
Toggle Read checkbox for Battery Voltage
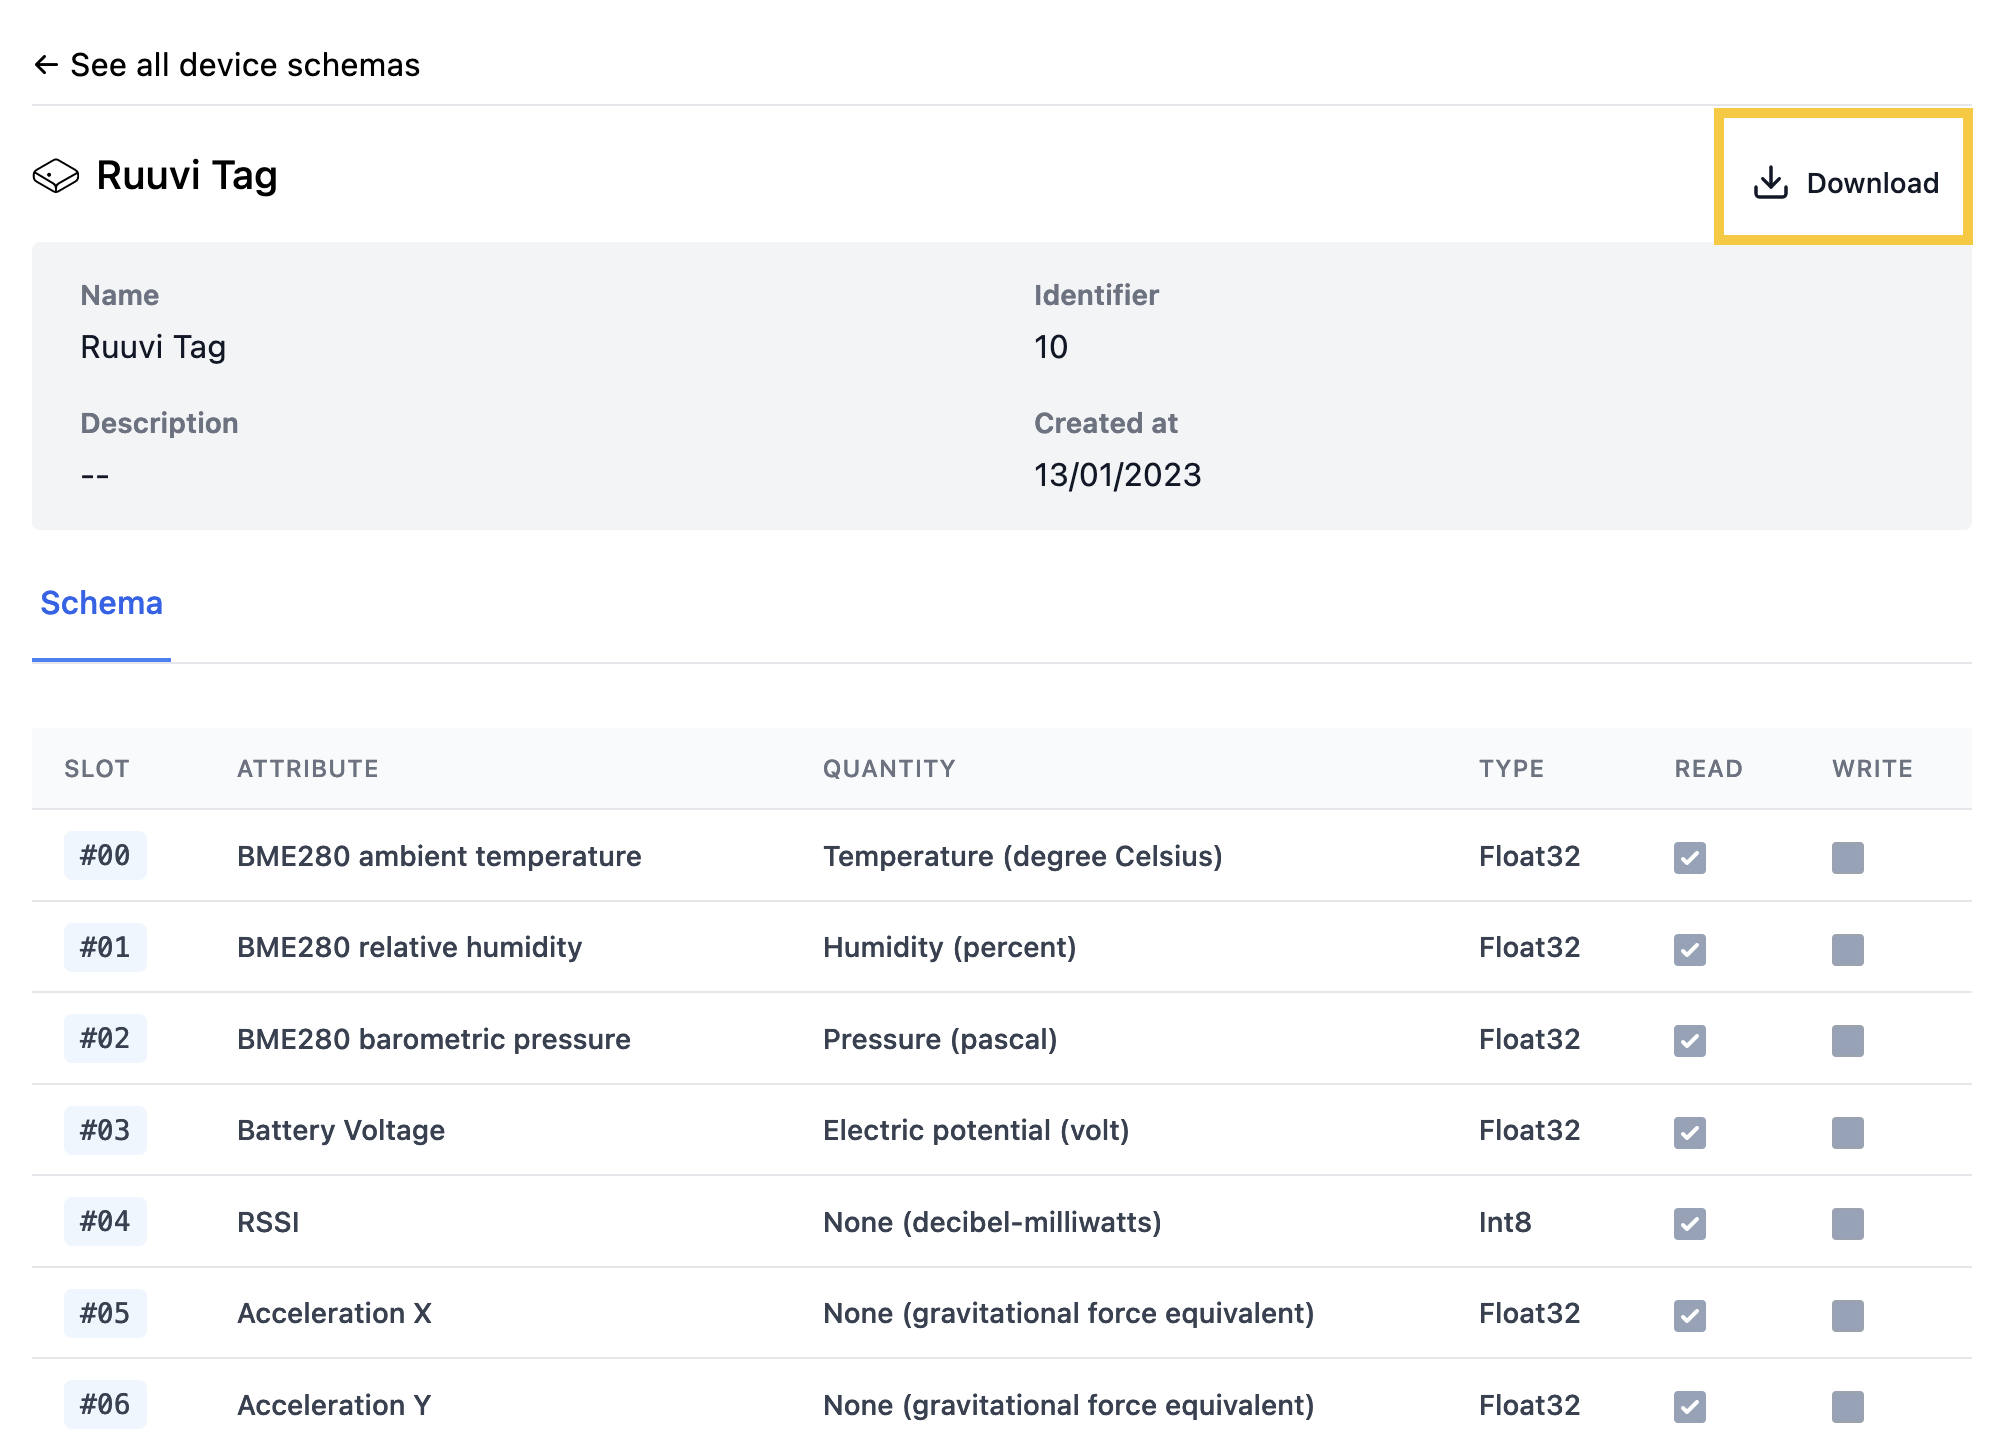click(1690, 1132)
